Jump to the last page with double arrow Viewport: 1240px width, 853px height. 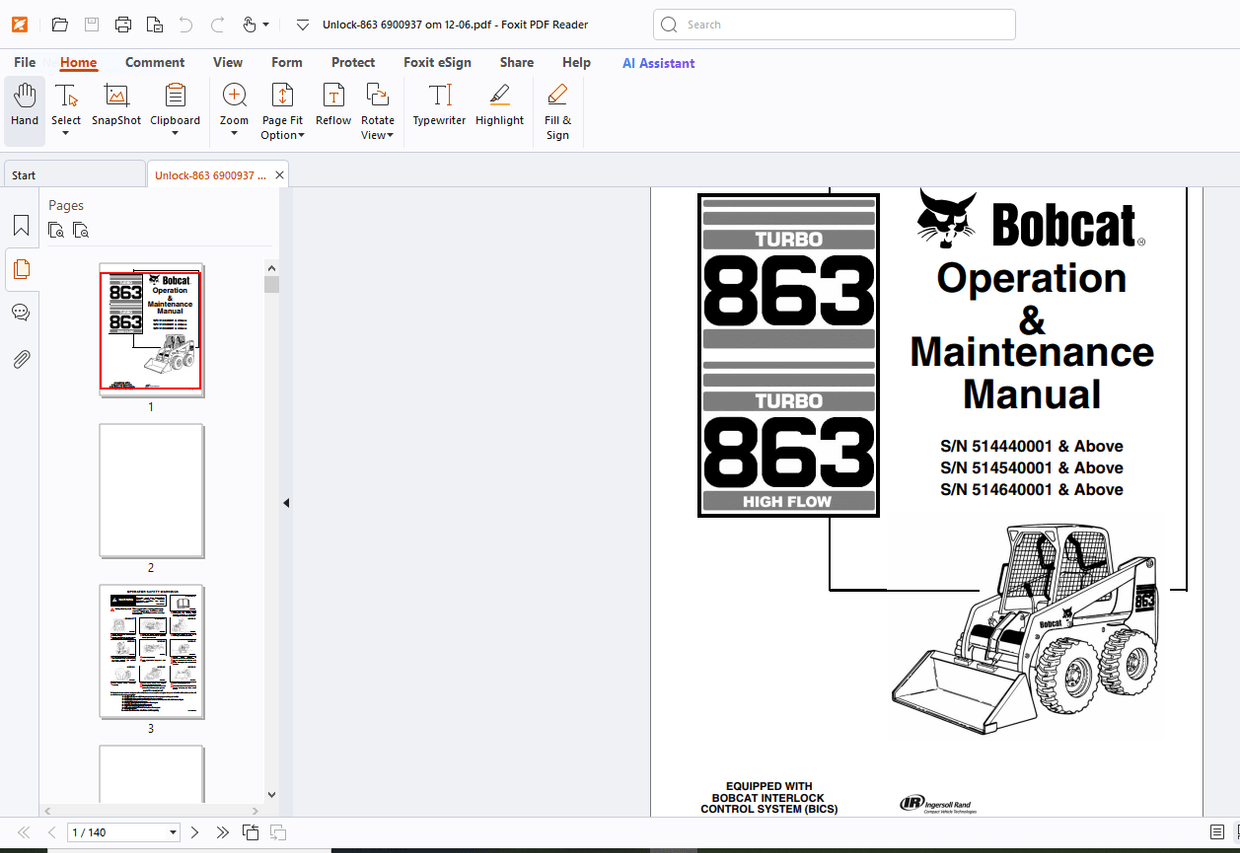click(x=222, y=831)
